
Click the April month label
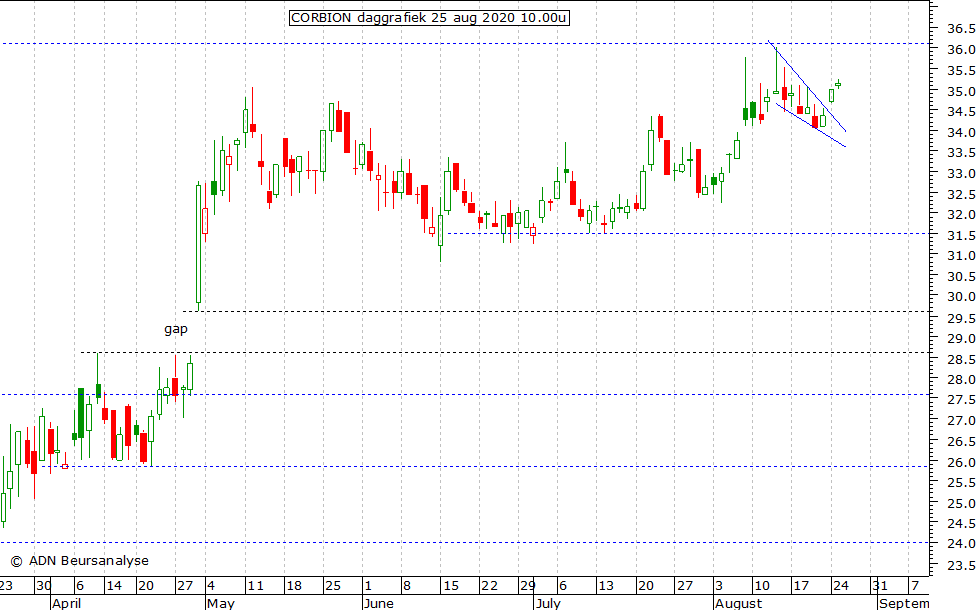(x=66, y=603)
